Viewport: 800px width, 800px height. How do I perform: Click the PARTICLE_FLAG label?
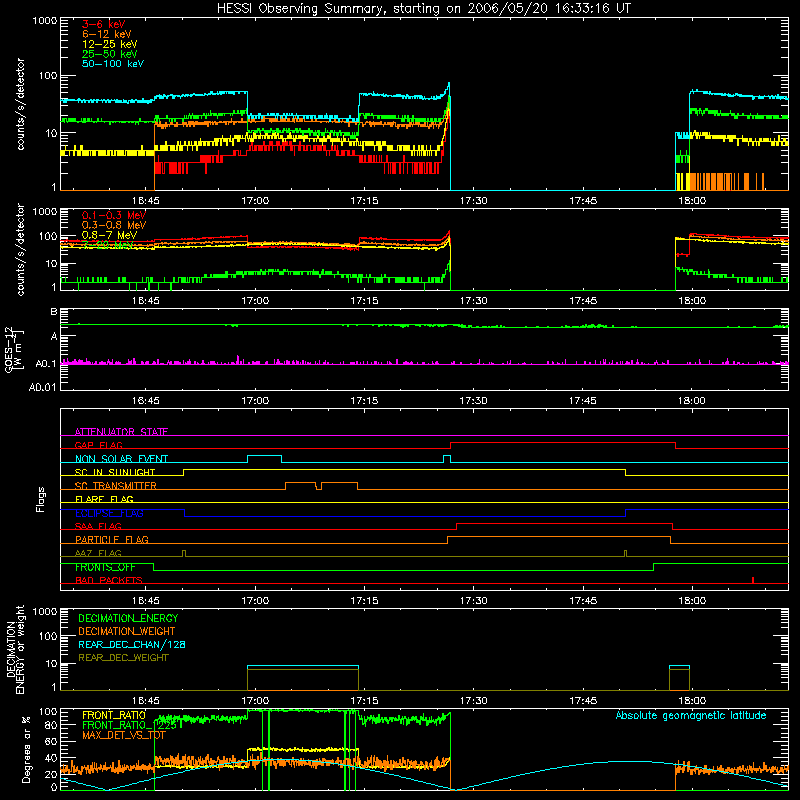tap(112, 539)
